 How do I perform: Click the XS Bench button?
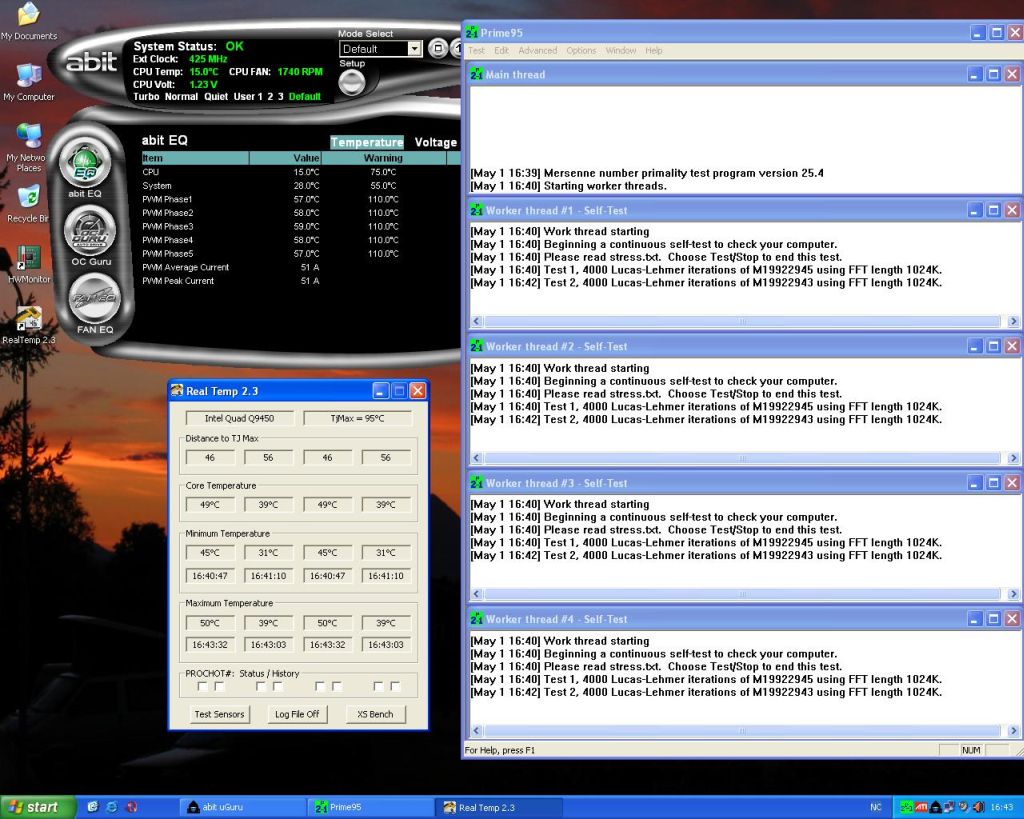point(375,714)
